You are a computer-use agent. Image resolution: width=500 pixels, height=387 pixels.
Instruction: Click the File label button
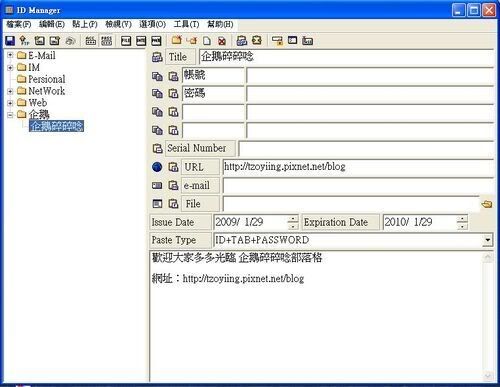[200, 204]
